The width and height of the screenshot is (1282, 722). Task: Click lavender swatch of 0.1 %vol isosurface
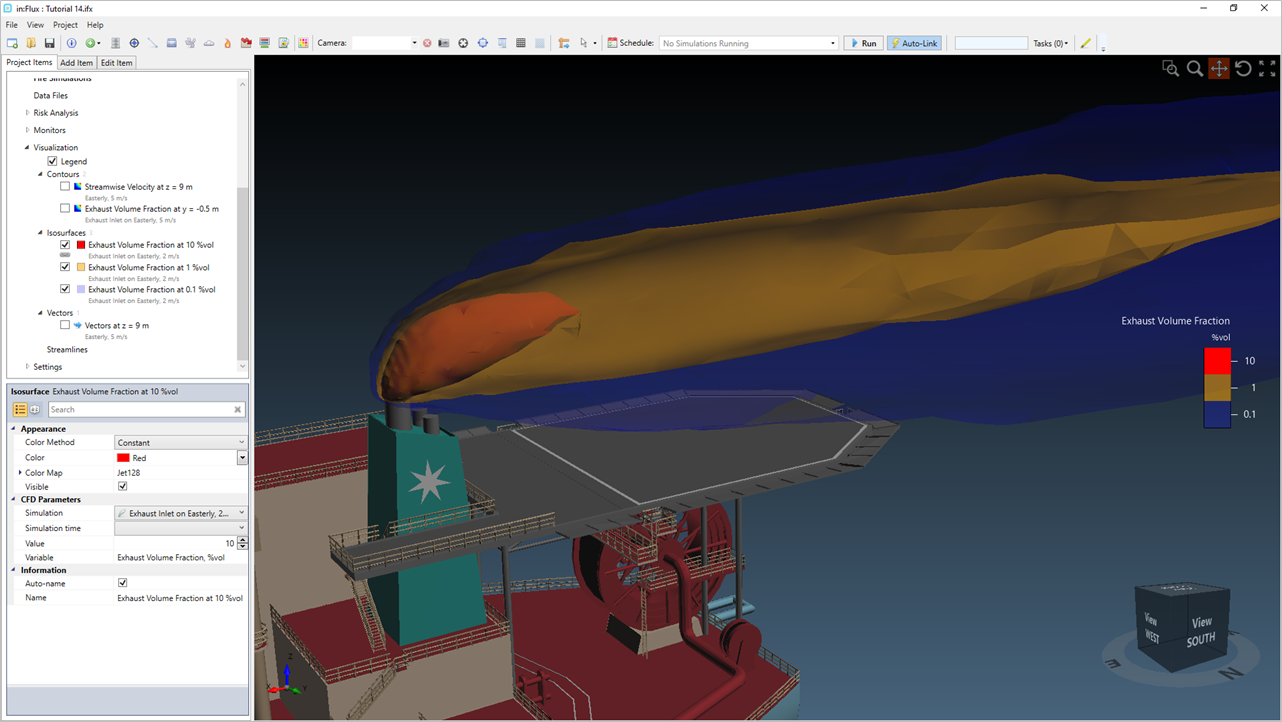click(81, 289)
